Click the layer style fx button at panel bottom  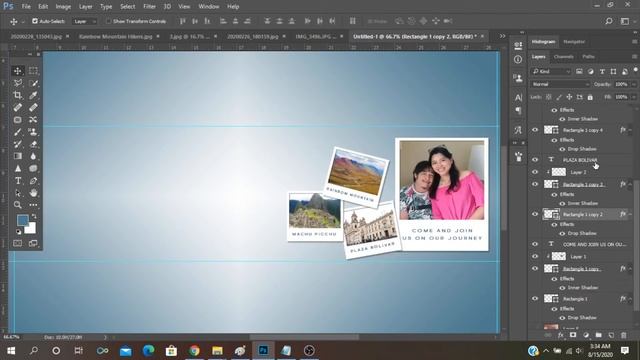[x=561, y=335]
